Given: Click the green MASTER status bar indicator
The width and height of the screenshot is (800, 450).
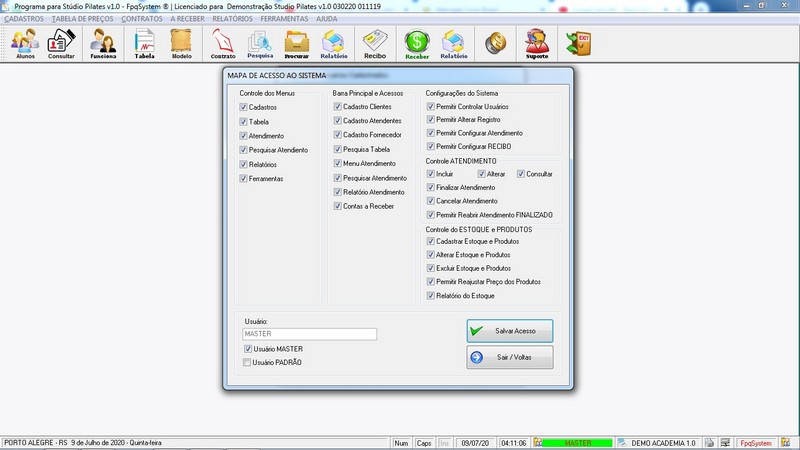Looking at the screenshot, I should (x=578, y=443).
